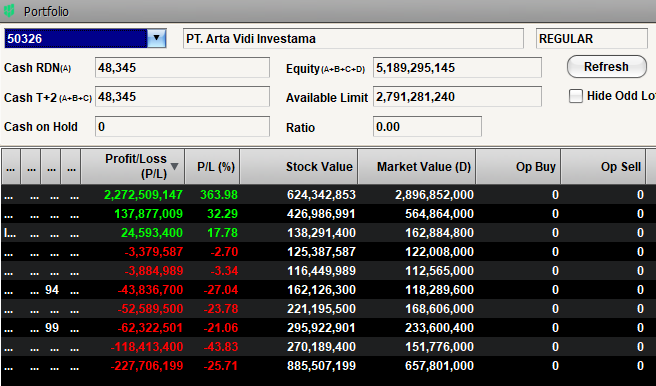Select the P/L percent -25.71
The width and height of the screenshot is (656, 386).
[220, 366]
